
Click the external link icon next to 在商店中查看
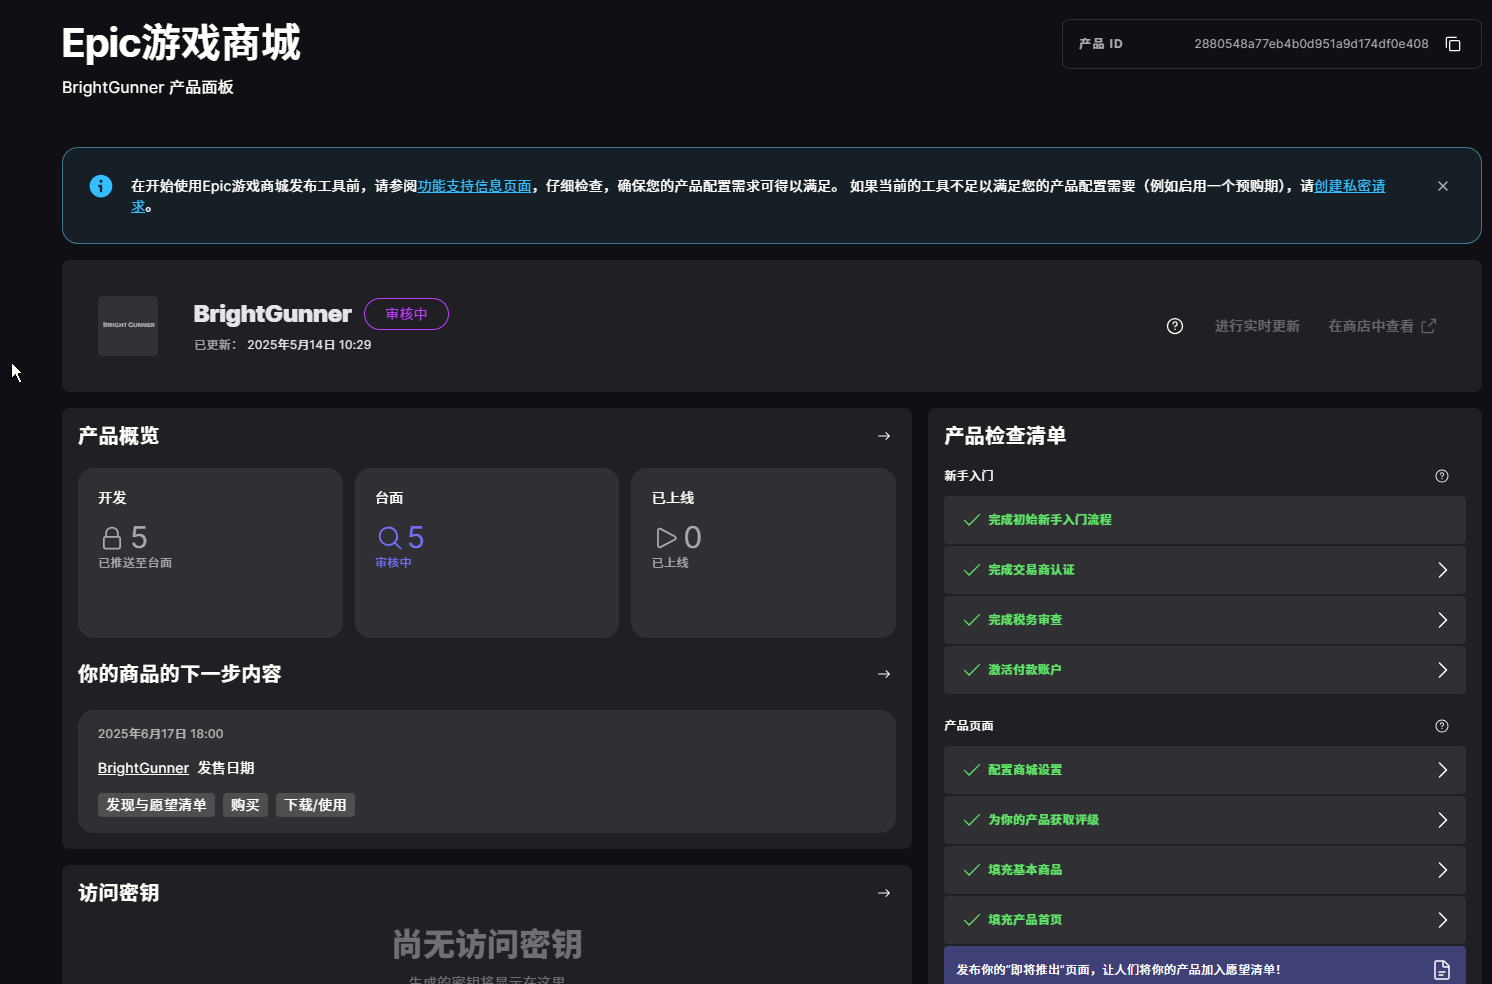click(1429, 326)
